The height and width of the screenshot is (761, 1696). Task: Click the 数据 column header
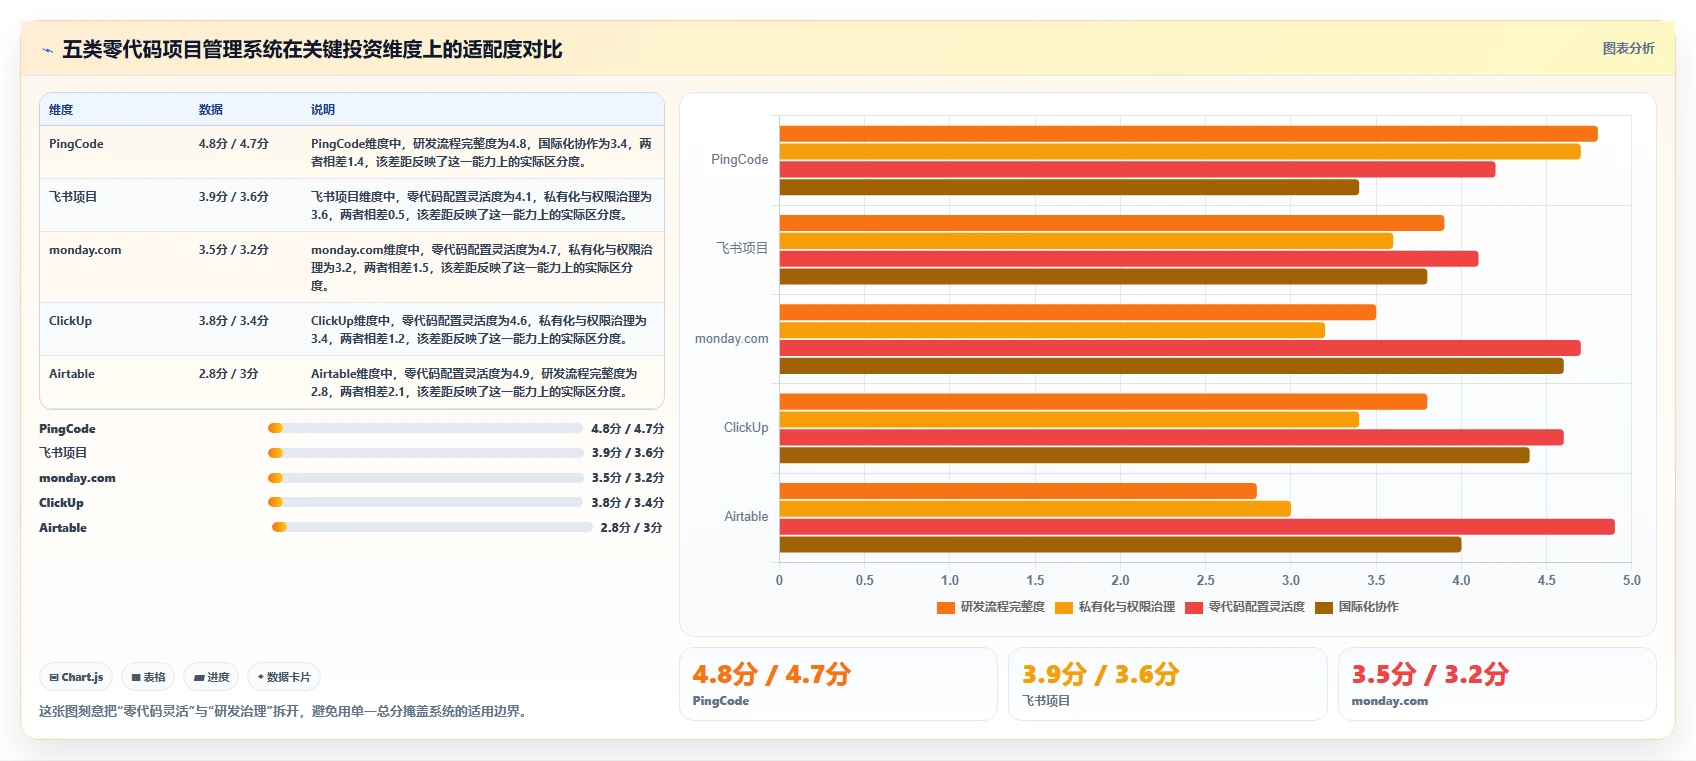click(x=210, y=110)
